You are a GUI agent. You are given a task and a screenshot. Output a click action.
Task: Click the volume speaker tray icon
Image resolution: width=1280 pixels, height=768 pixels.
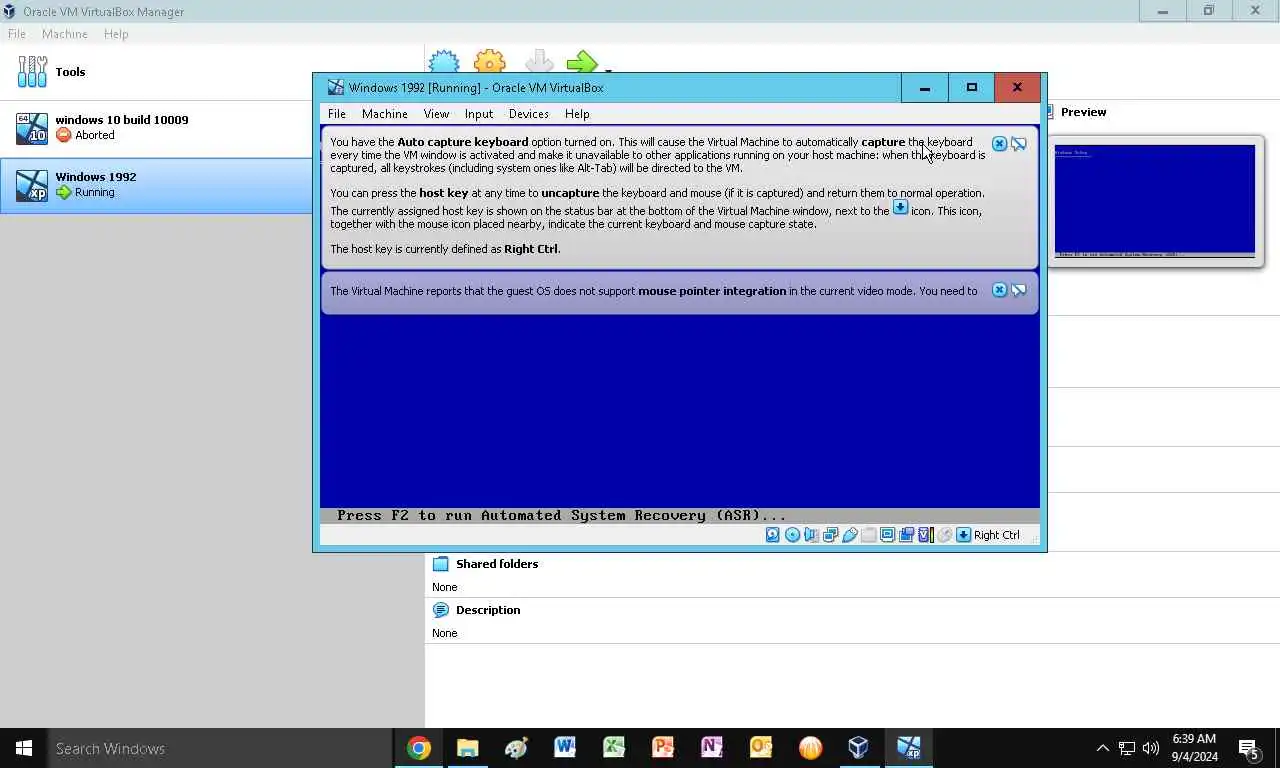click(1151, 748)
